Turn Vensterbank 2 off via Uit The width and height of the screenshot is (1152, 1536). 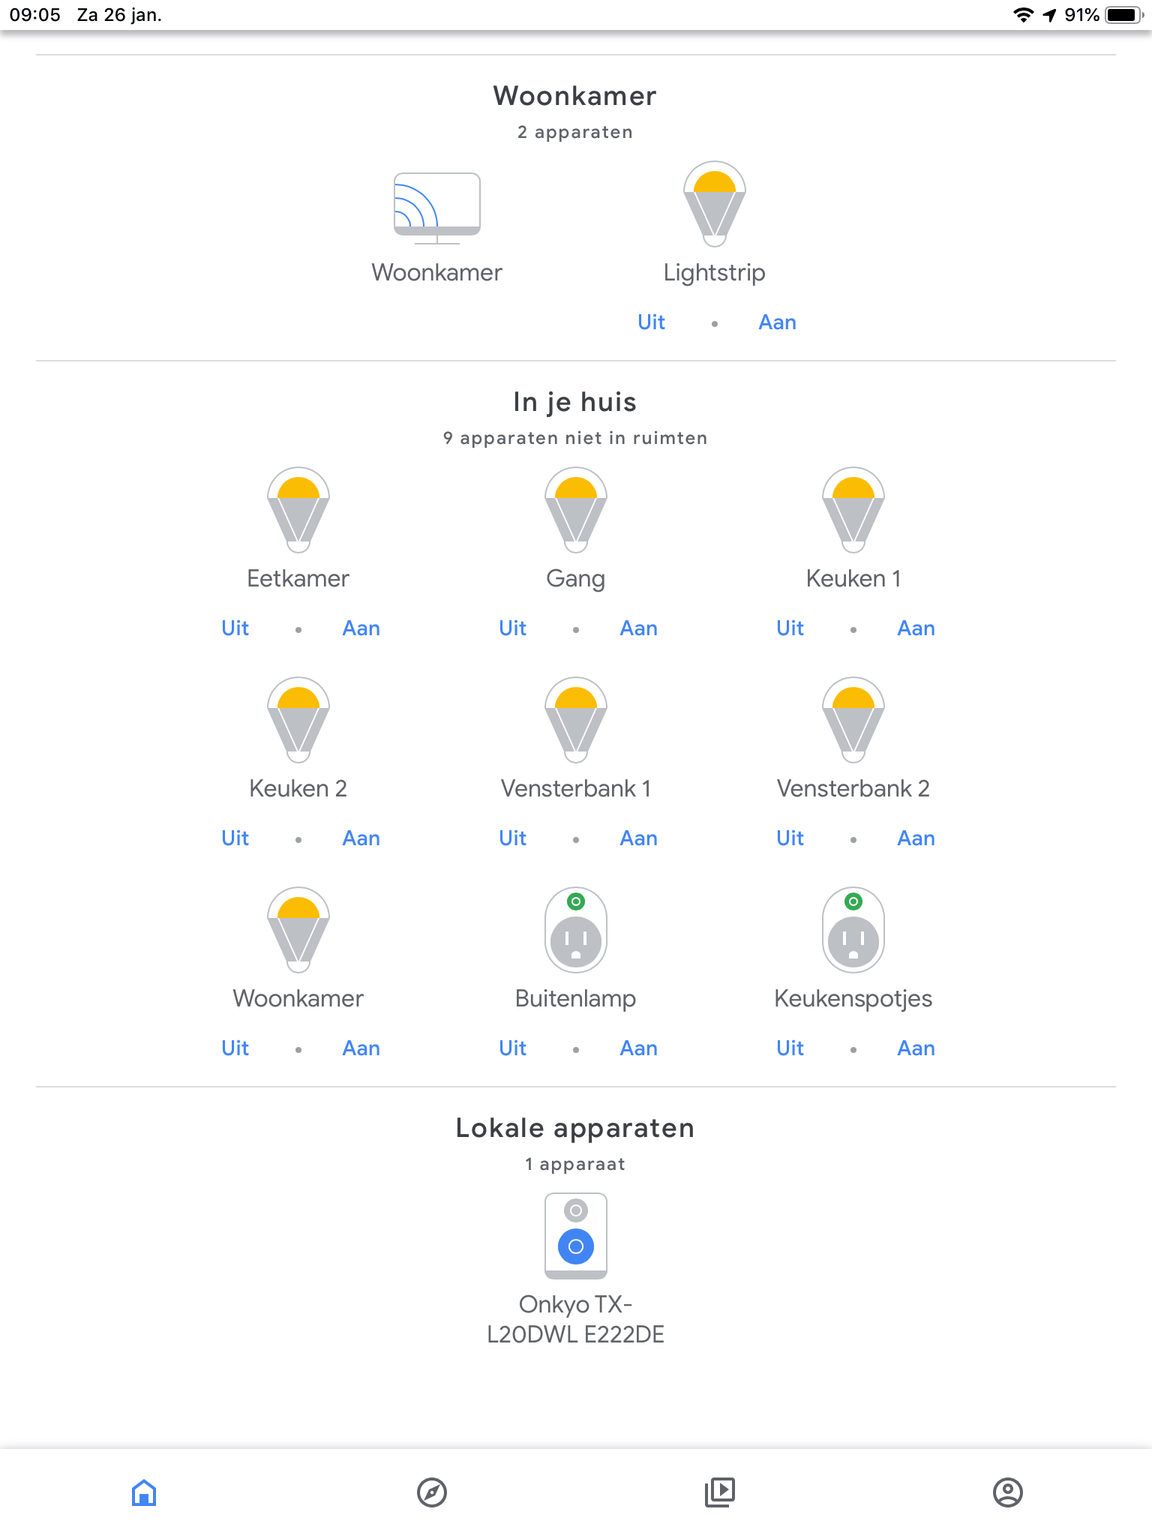(790, 838)
